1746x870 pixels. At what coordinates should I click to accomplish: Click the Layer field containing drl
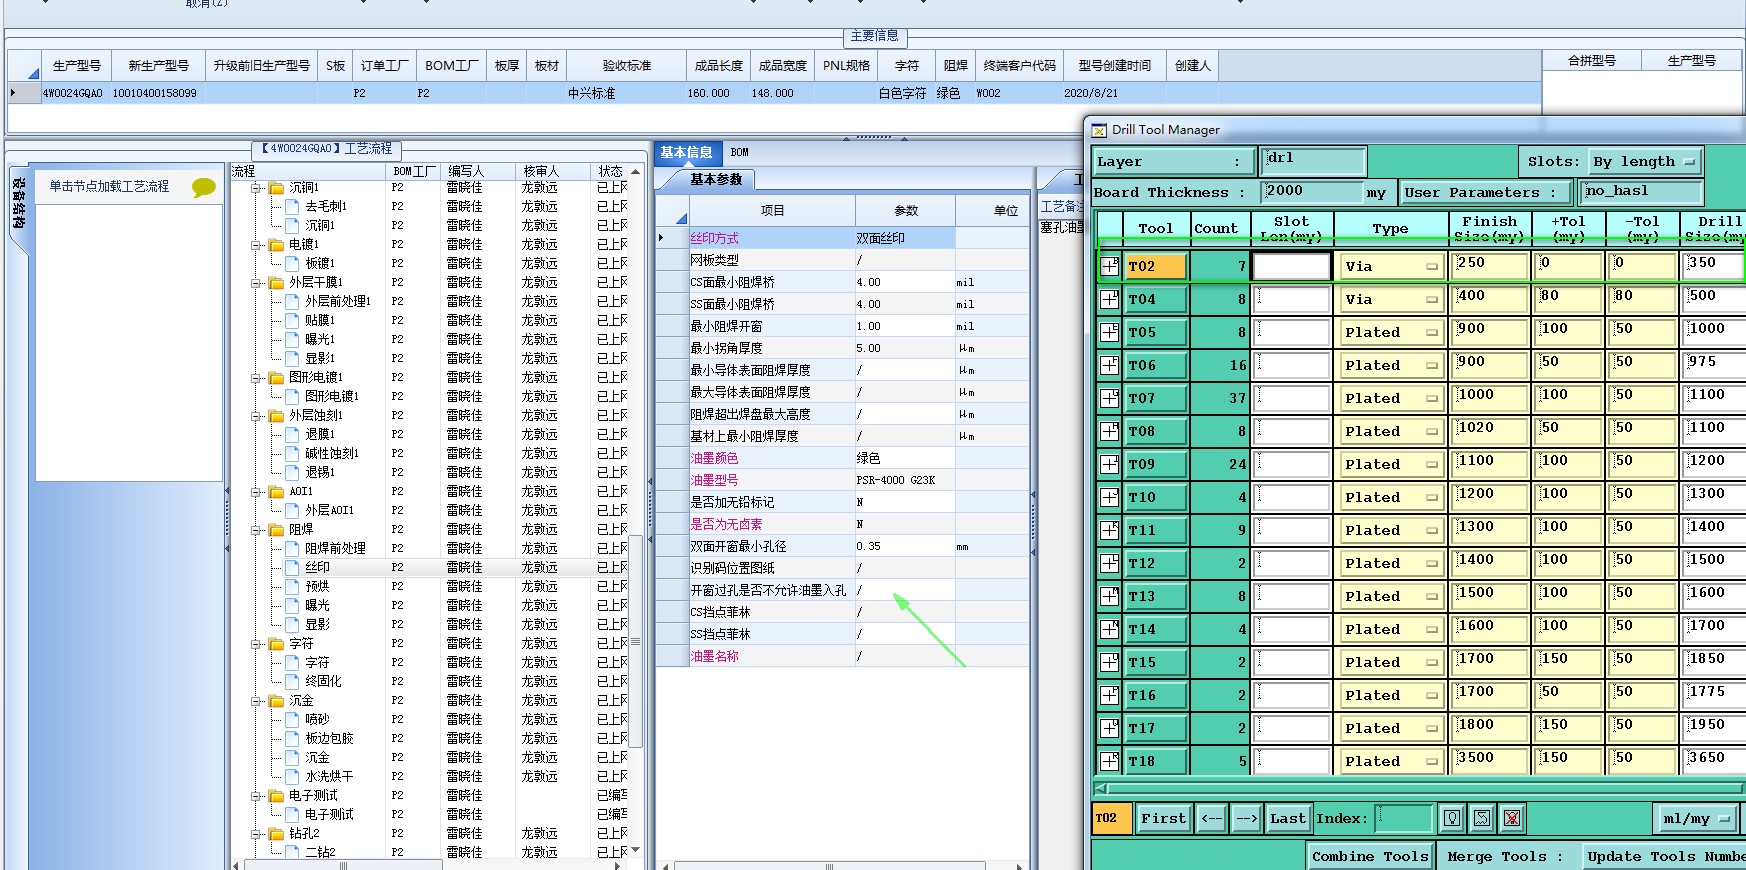point(1314,161)
